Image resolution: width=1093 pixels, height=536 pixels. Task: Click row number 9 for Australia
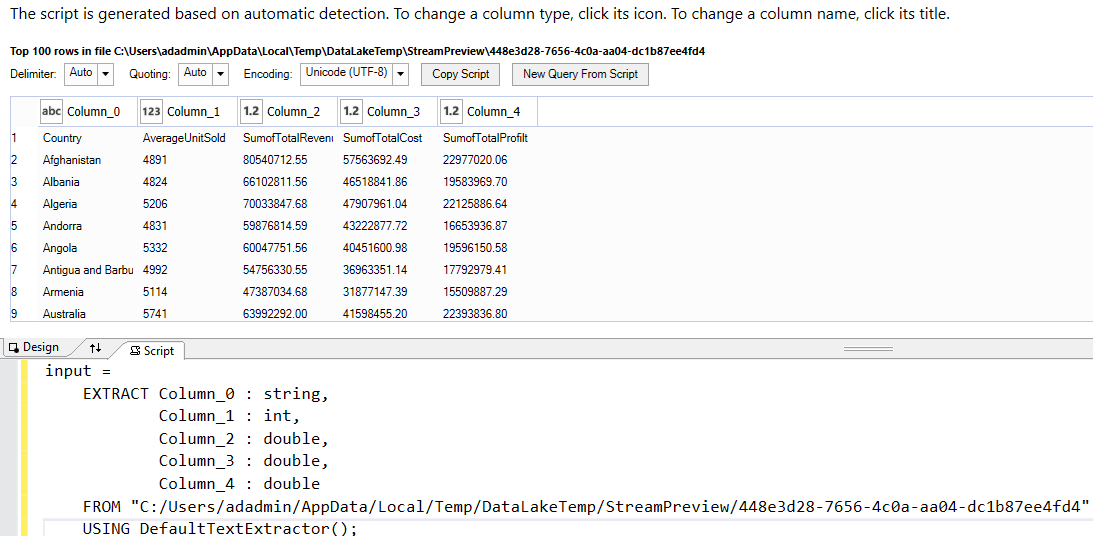[15, 314]
